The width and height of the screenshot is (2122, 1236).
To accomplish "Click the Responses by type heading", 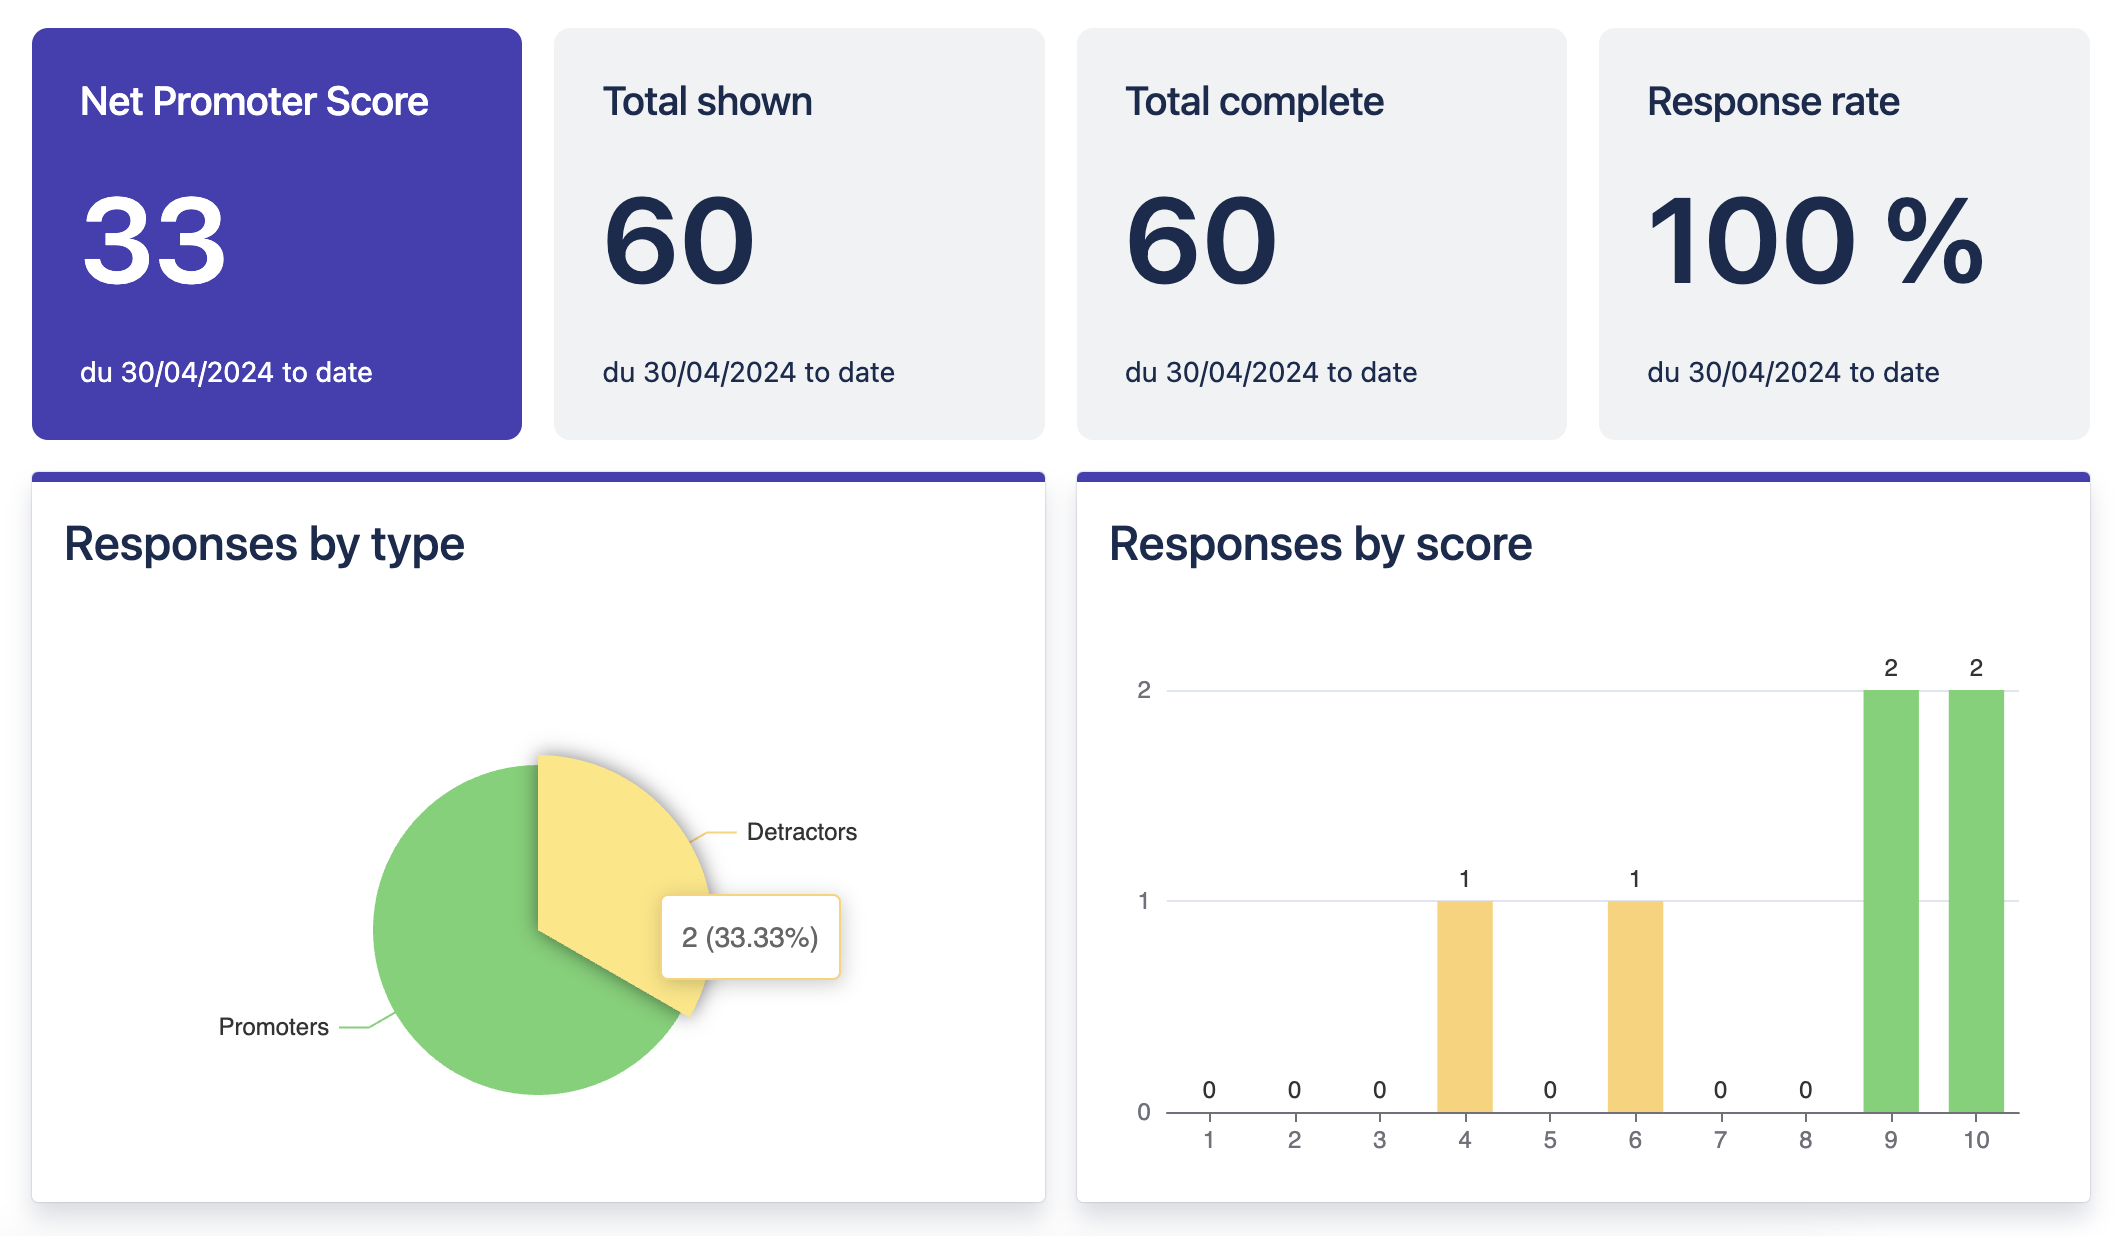I will (264, 545).
